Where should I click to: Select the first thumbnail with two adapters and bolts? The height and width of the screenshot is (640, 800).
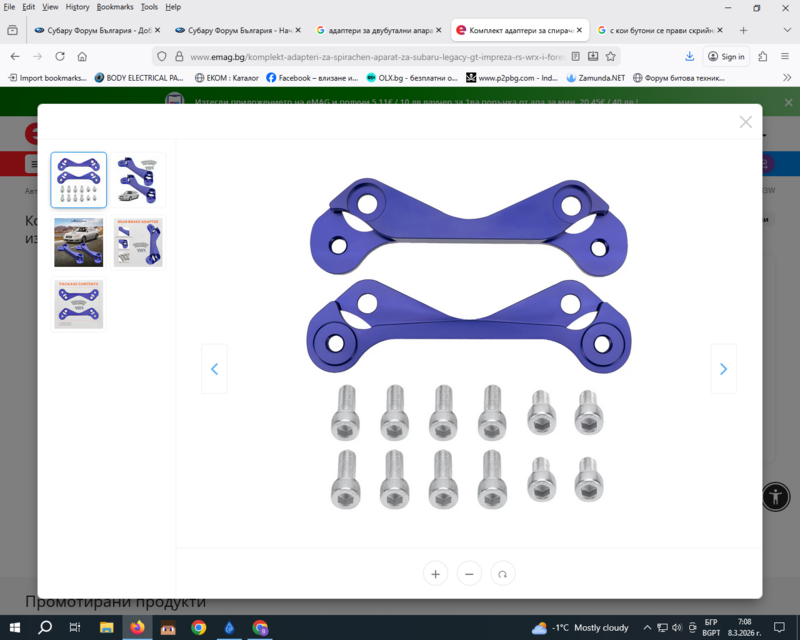coord(79,180)
